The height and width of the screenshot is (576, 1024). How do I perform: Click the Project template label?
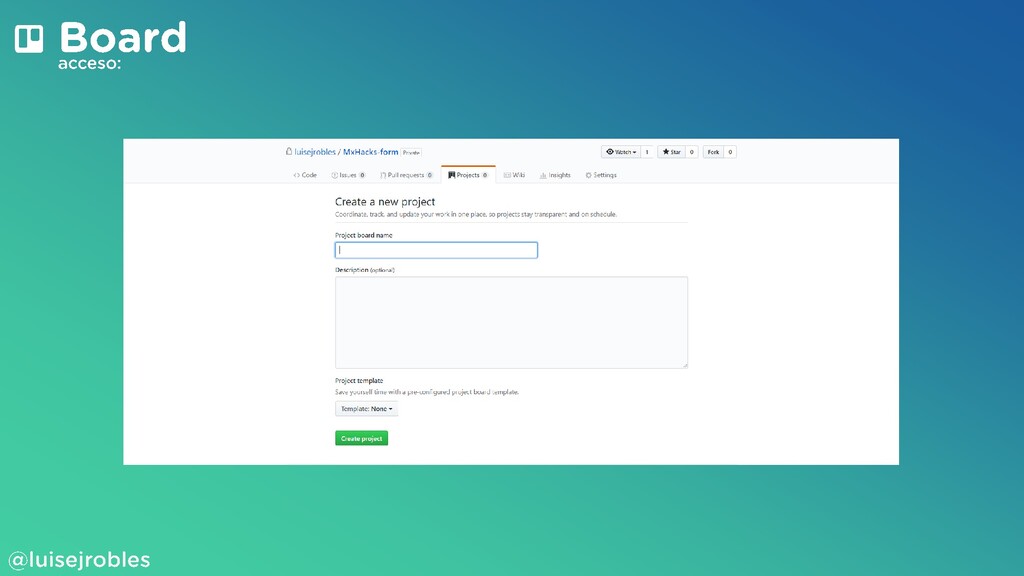click(x=359, y=381)
